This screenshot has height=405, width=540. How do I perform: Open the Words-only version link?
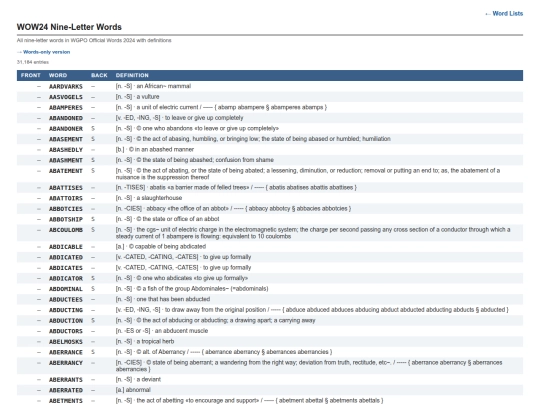(43, 52)
